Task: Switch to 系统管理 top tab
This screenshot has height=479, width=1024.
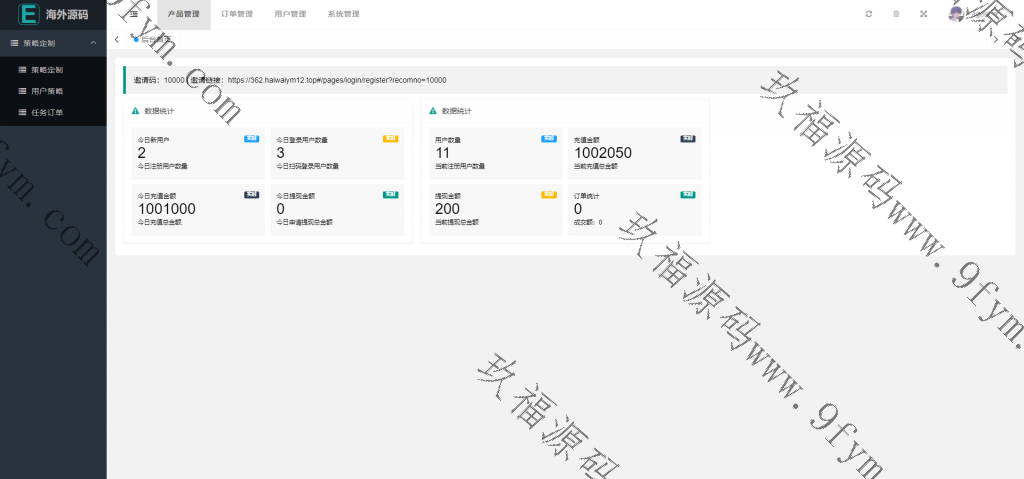Action: pos(343,14)
